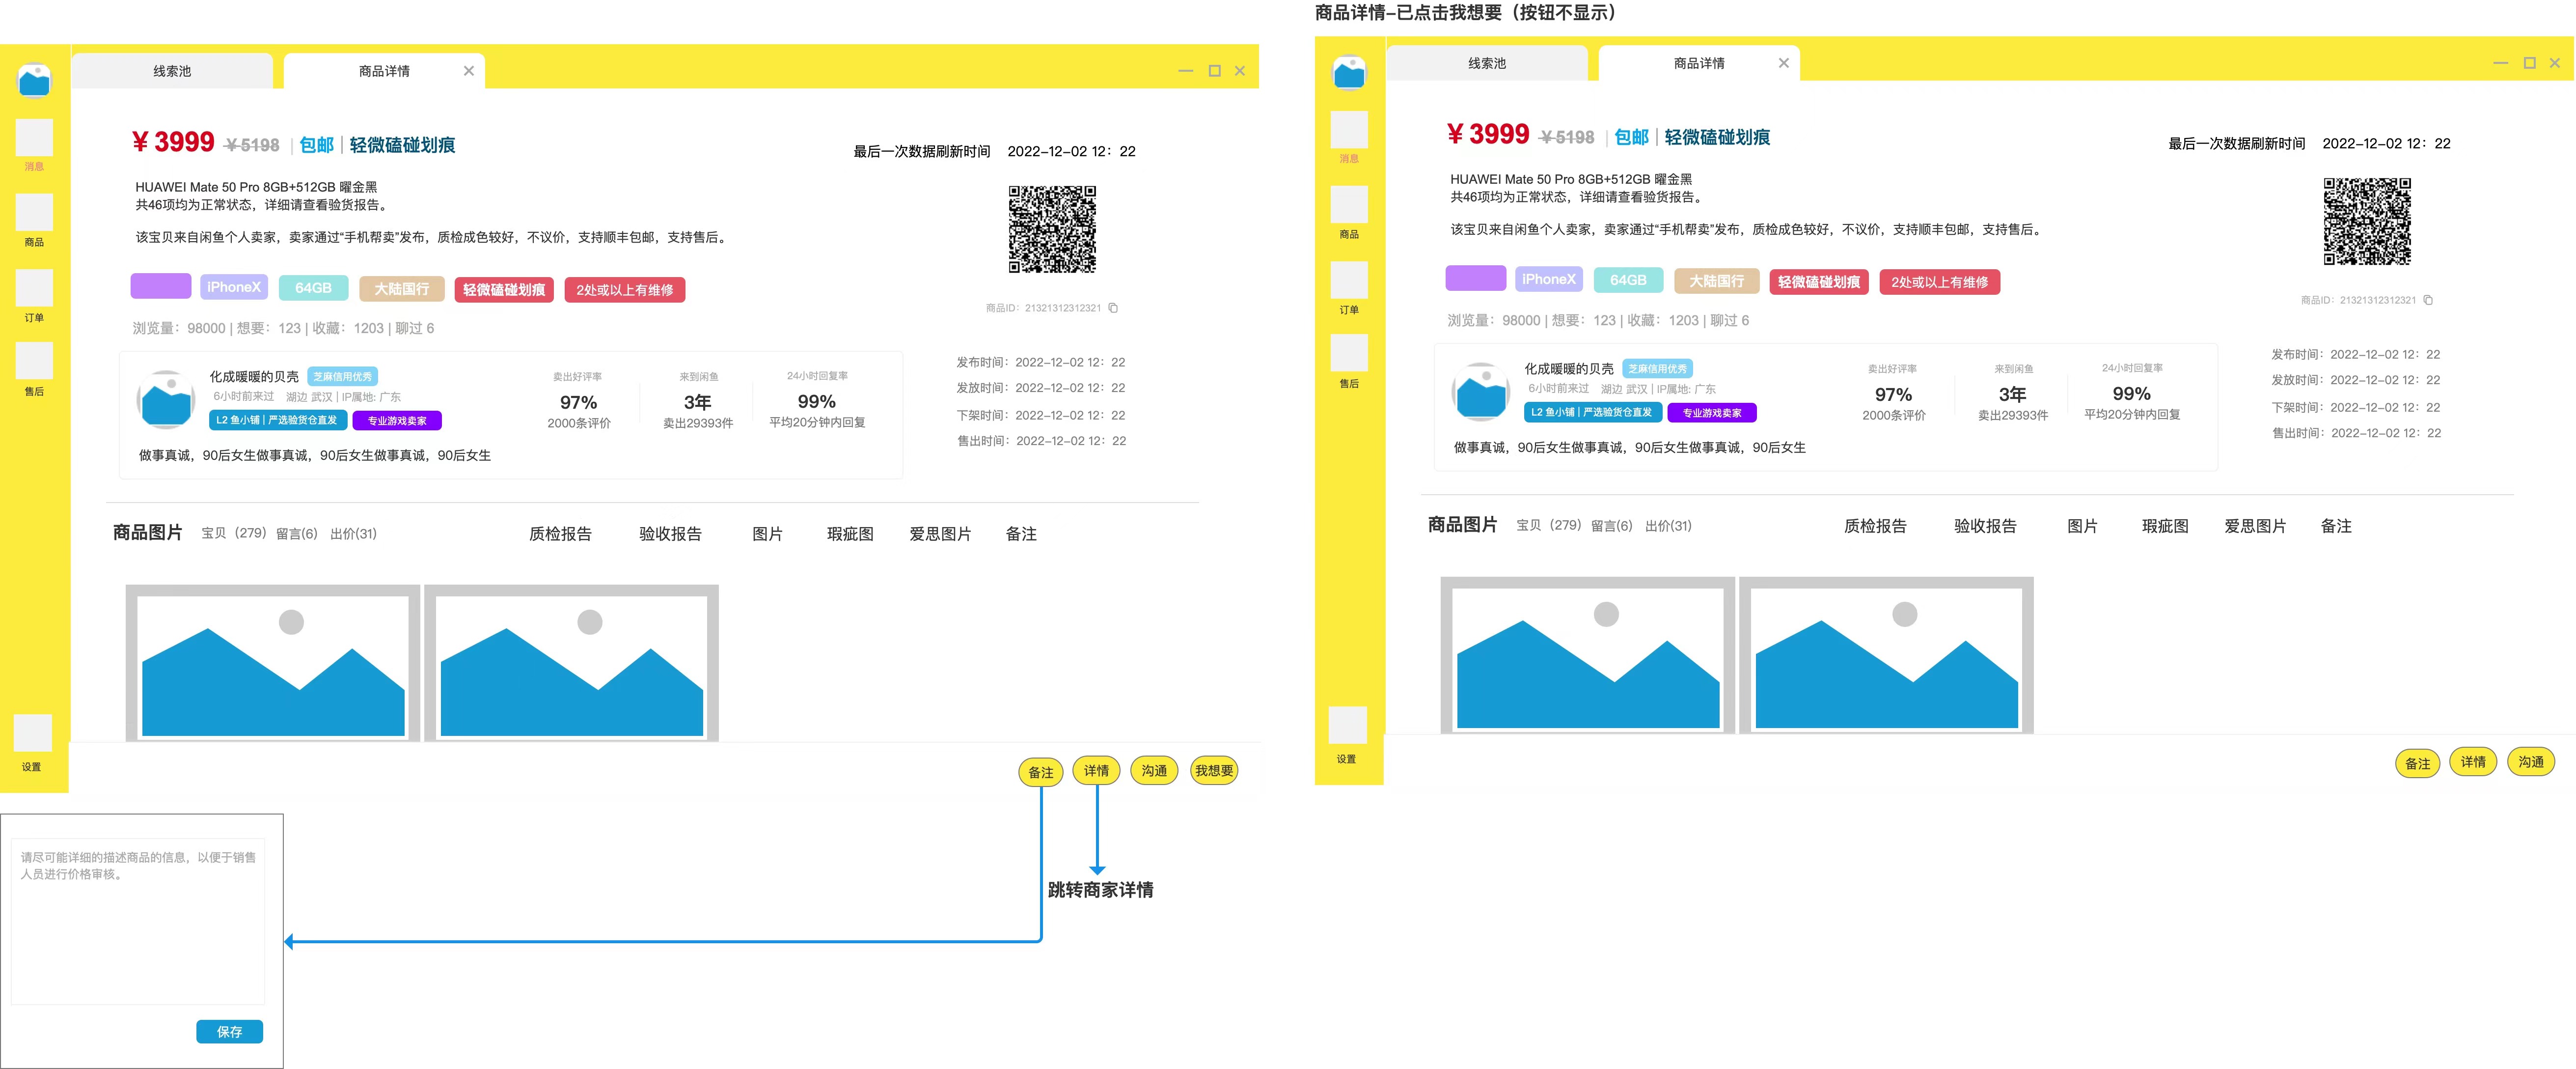Open 售后 sidebar icon in right window

pos(1349,353)
